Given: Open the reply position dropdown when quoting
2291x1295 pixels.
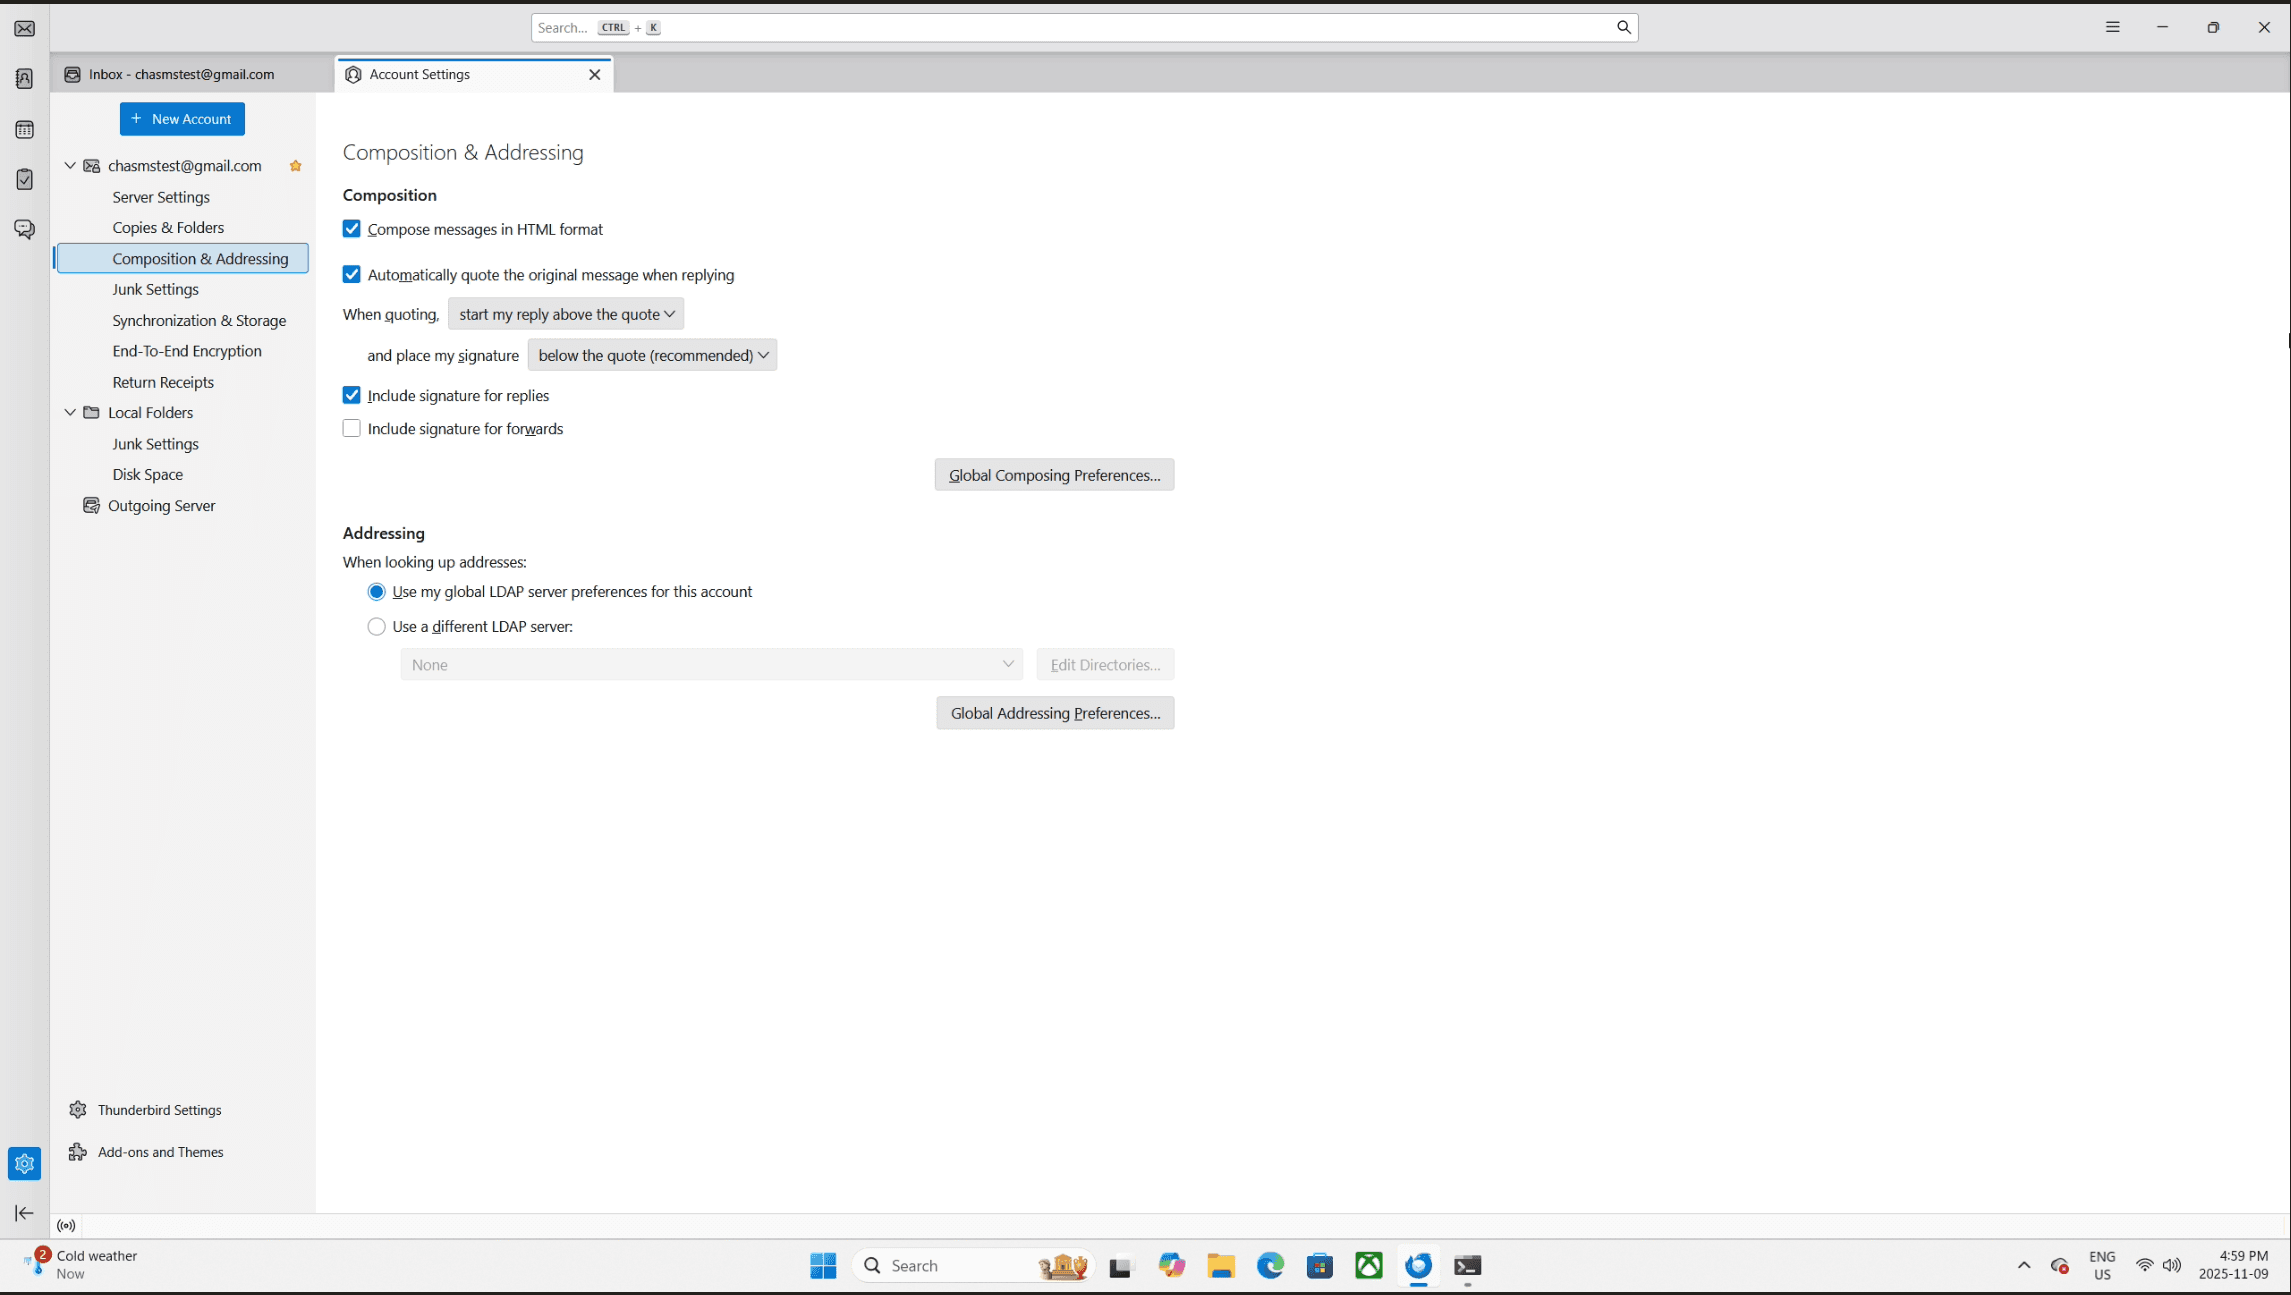Looking at the screenshot, I should pos(566,314).
